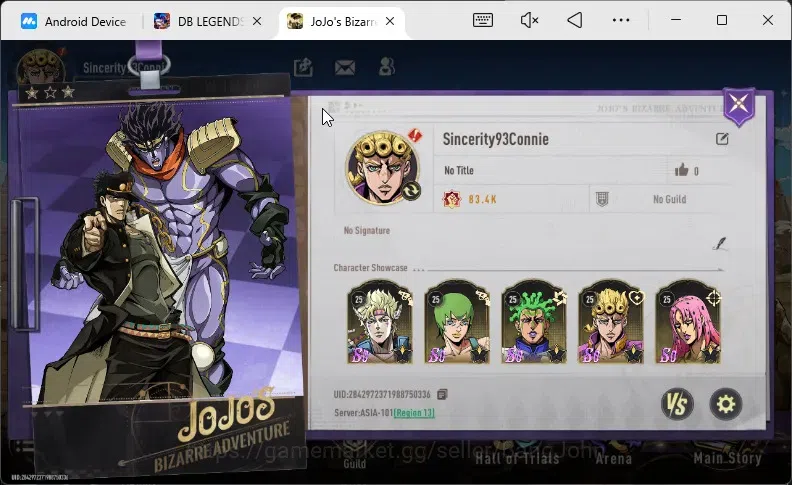Open Hall of Trials from bottom menu
Image resolution: width=792 pixels, height=485 pixels.
click(517, 458)
